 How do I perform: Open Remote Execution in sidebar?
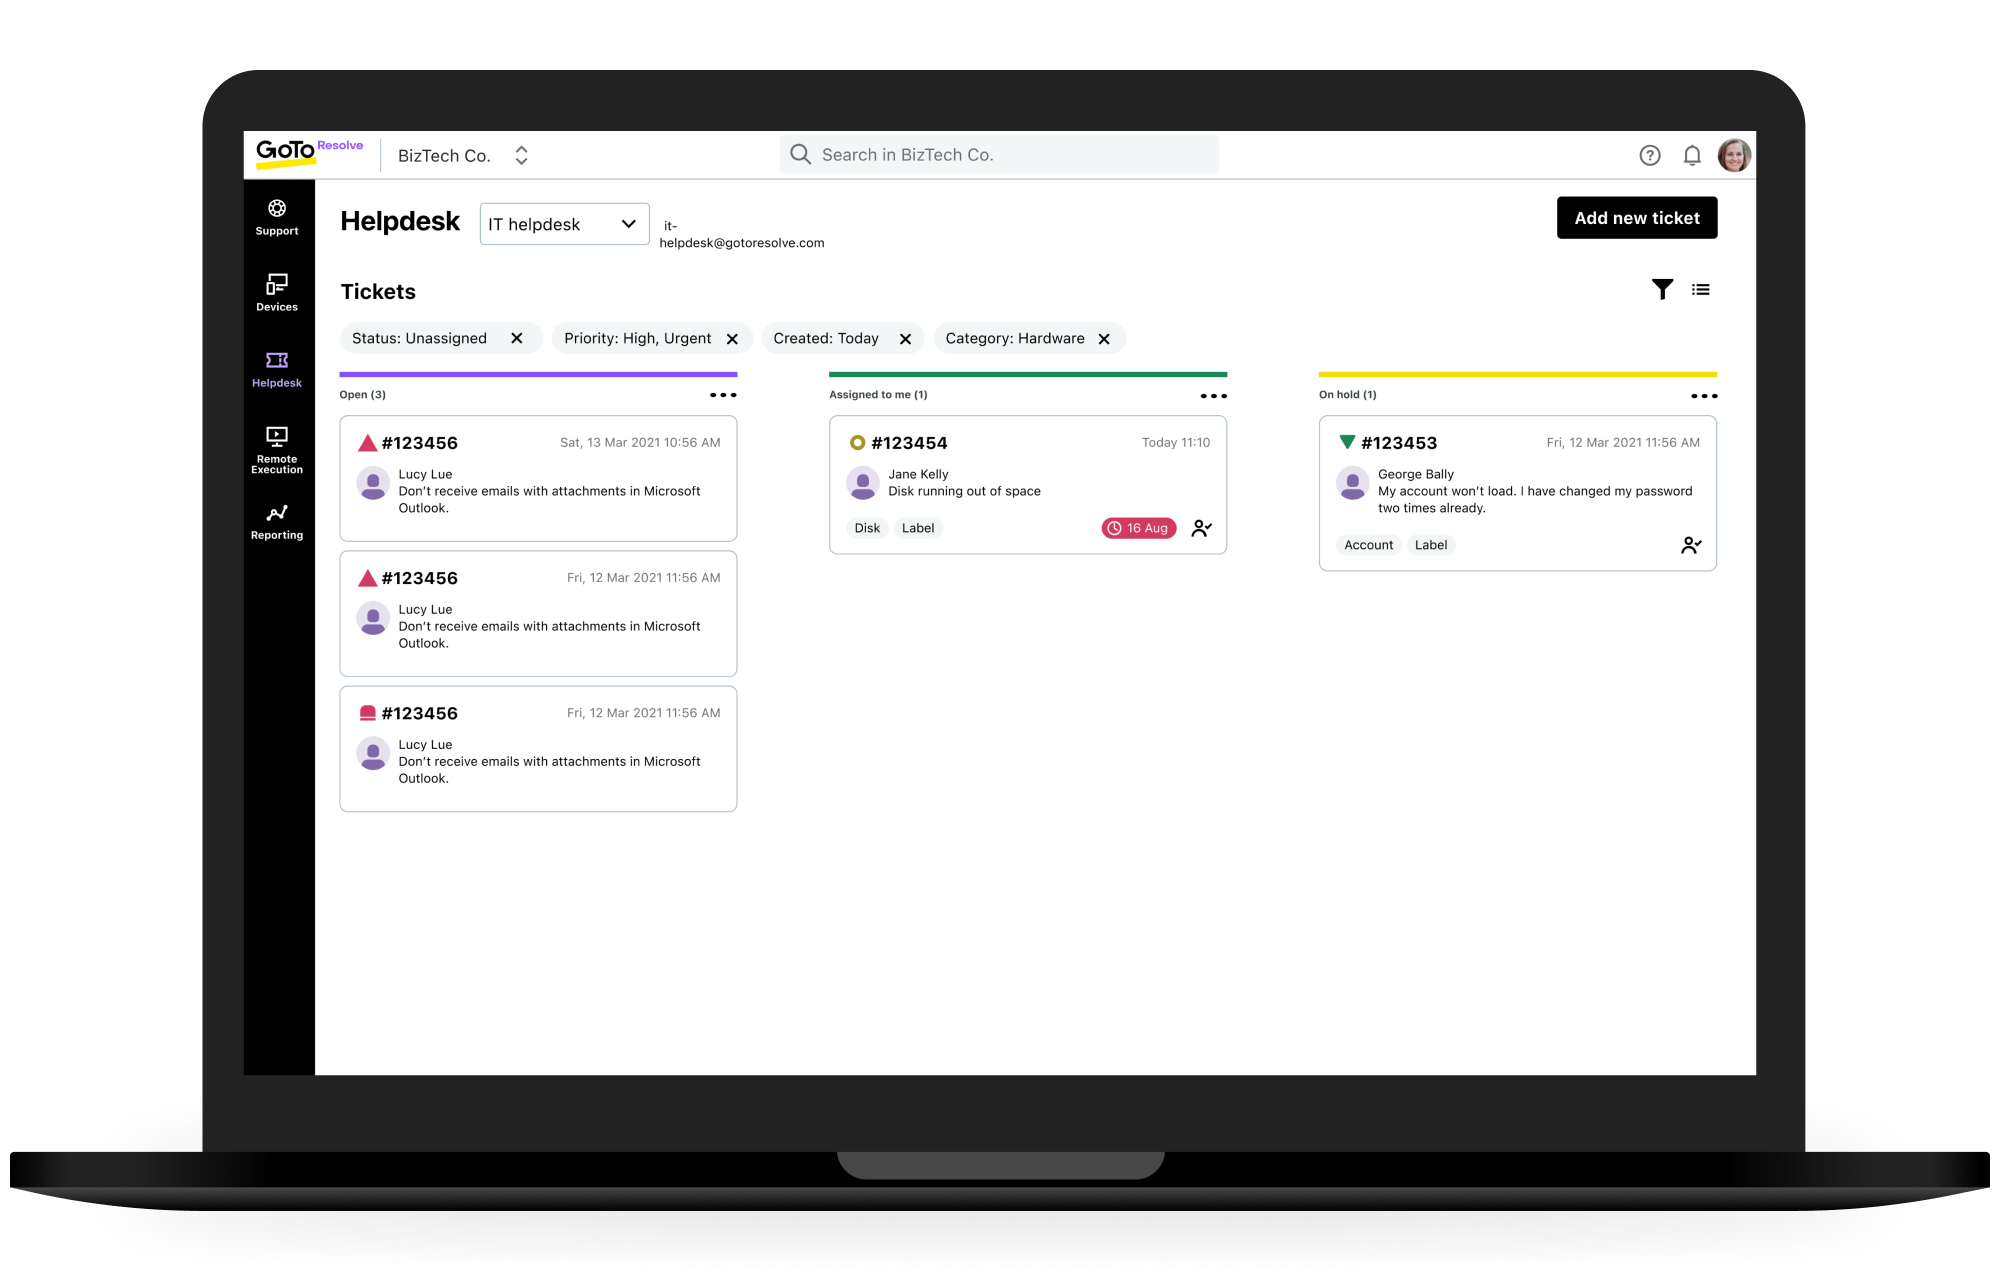277,449
